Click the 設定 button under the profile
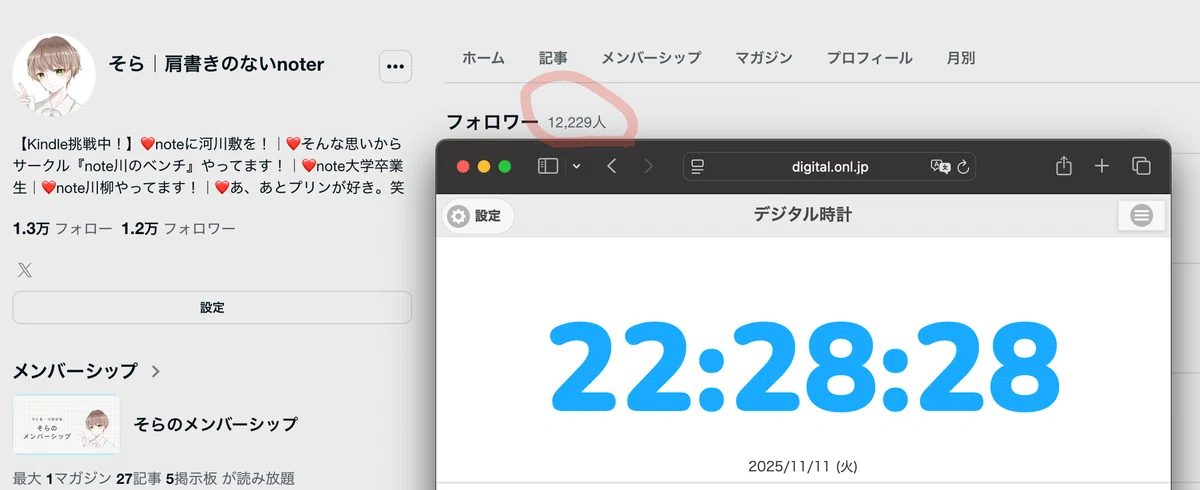The image size is (1200, 490). coord(212,308)
